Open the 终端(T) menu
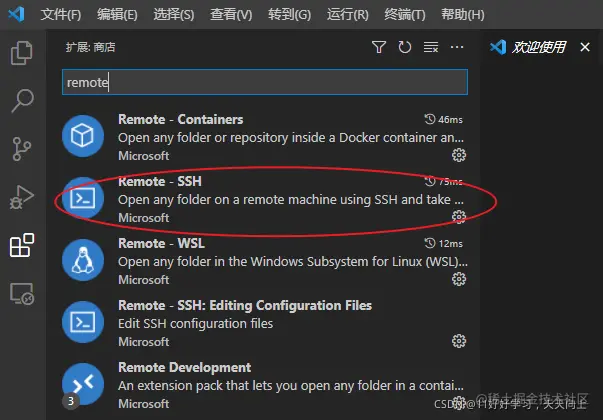The height and width of the screenshot is (420, 603). point(405,15)
